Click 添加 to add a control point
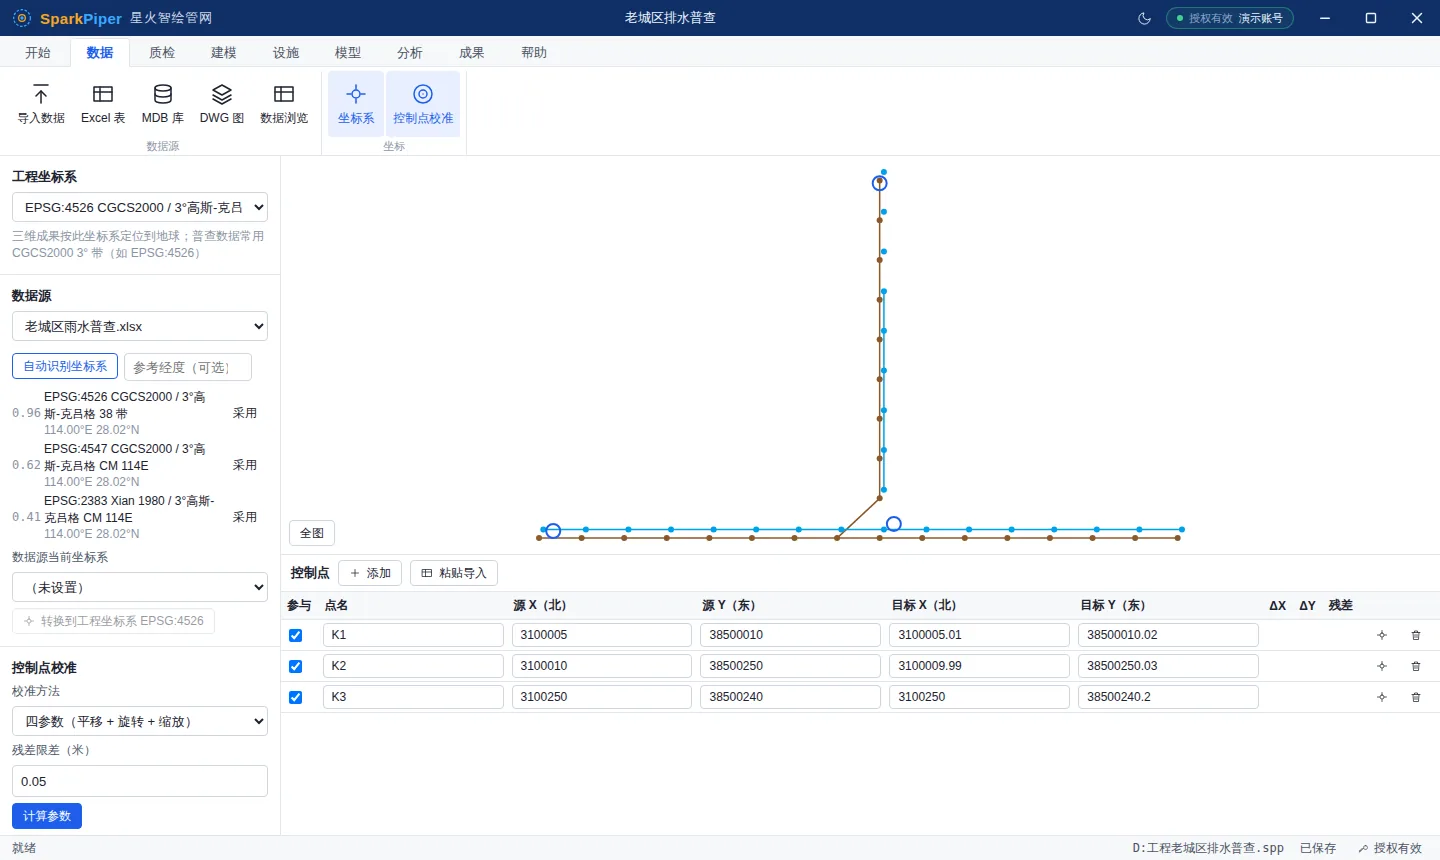 click(x=370, y=573)
